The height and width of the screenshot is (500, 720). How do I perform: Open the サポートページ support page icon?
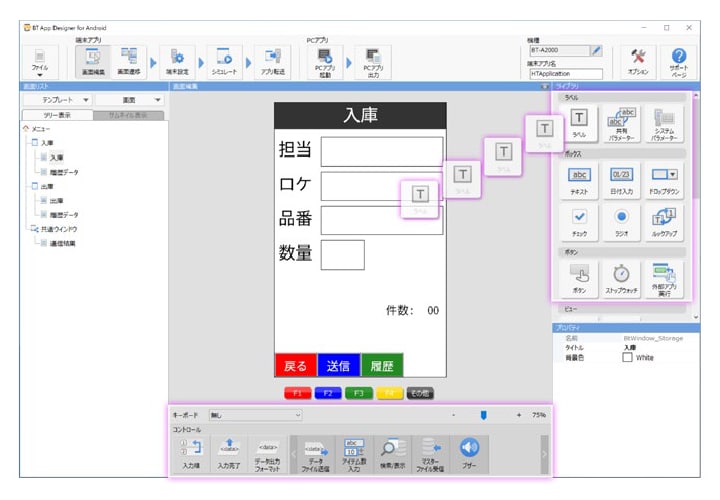(x=679, y=62)
